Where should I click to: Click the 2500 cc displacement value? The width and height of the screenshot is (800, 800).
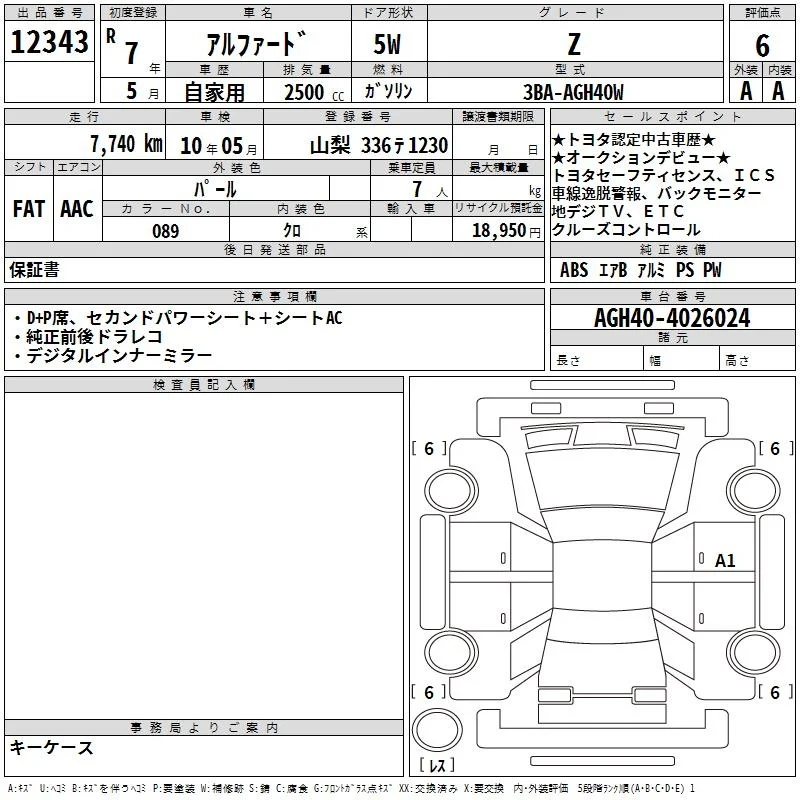click(314, 92)
